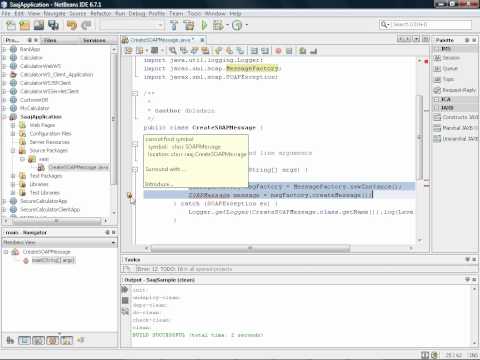Expand the Configuration Files folder
This screenshot has width=480, height=360.
pos(13,133)
